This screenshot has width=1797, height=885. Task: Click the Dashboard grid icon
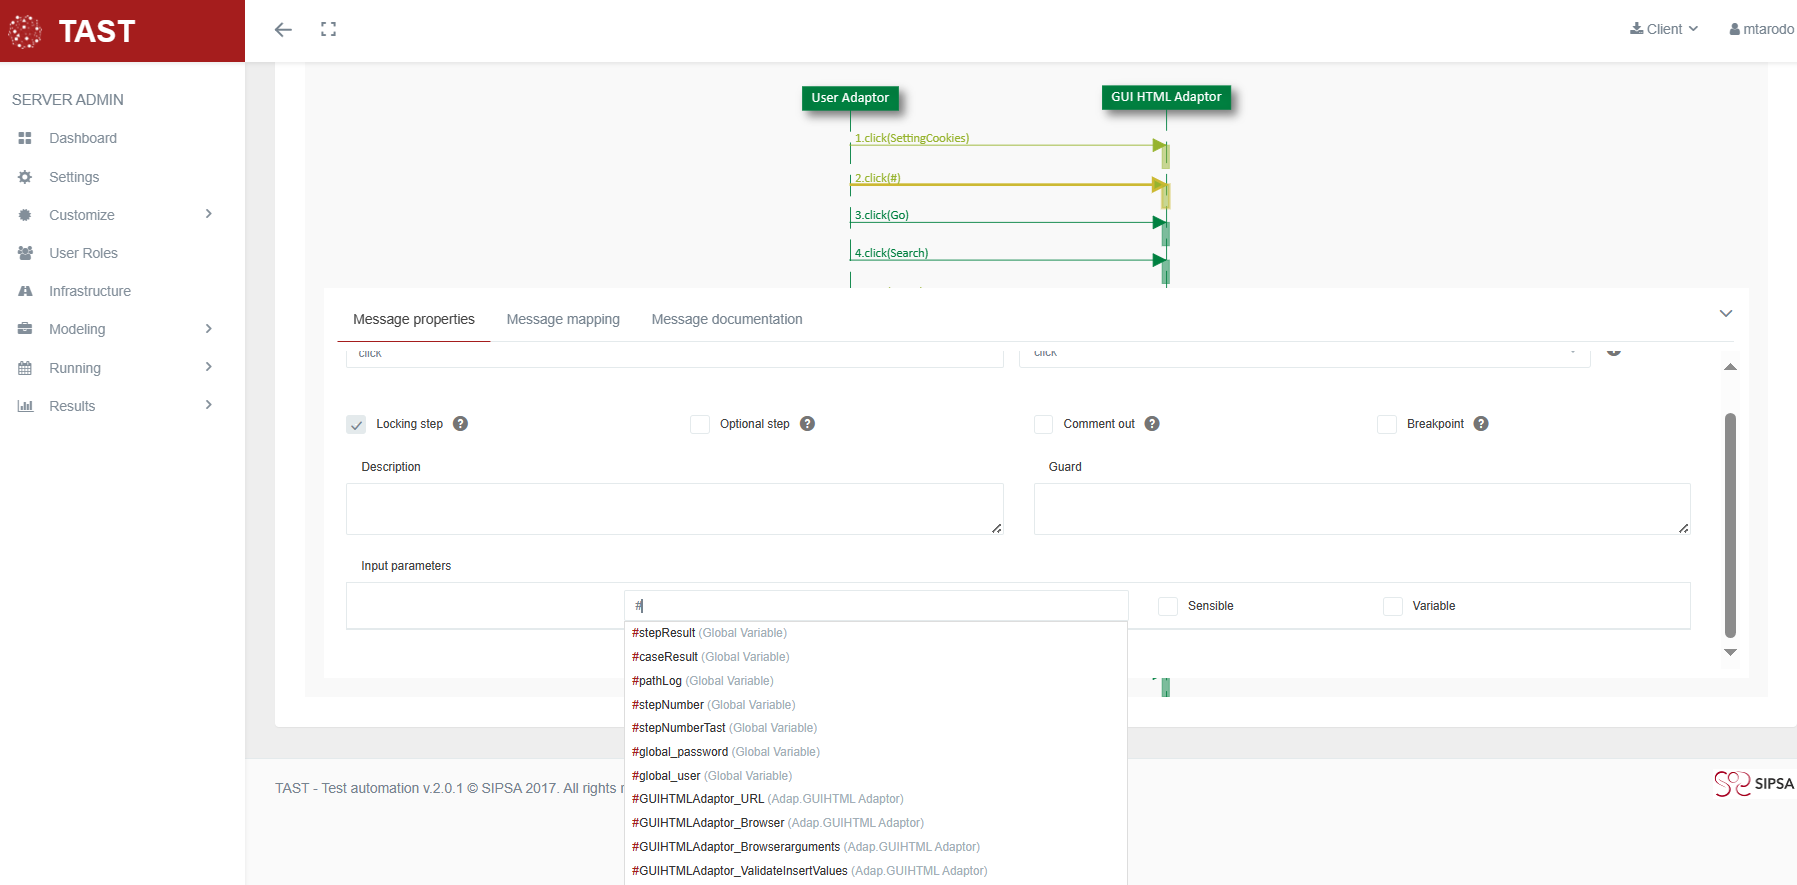(x=25, y=138)
